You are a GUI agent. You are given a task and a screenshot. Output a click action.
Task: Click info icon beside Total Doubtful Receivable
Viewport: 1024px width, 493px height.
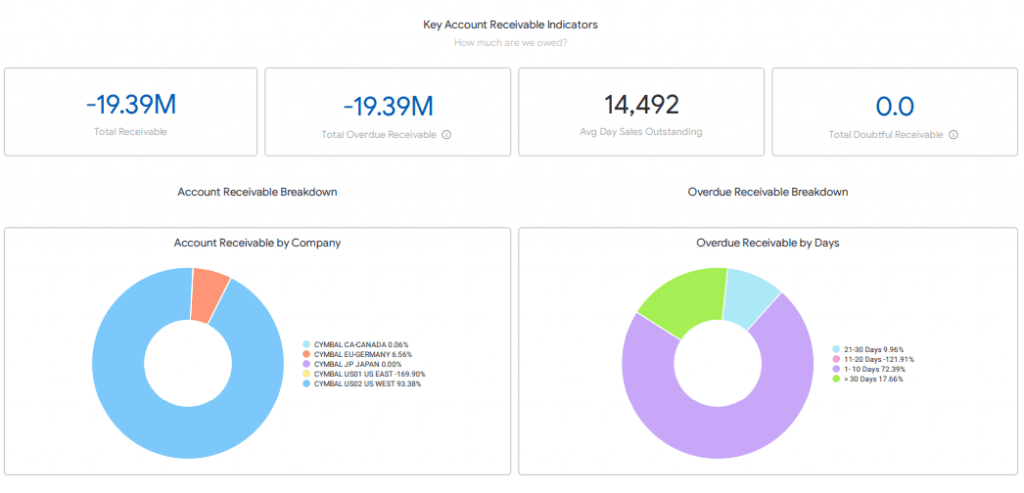coord(953,135)
